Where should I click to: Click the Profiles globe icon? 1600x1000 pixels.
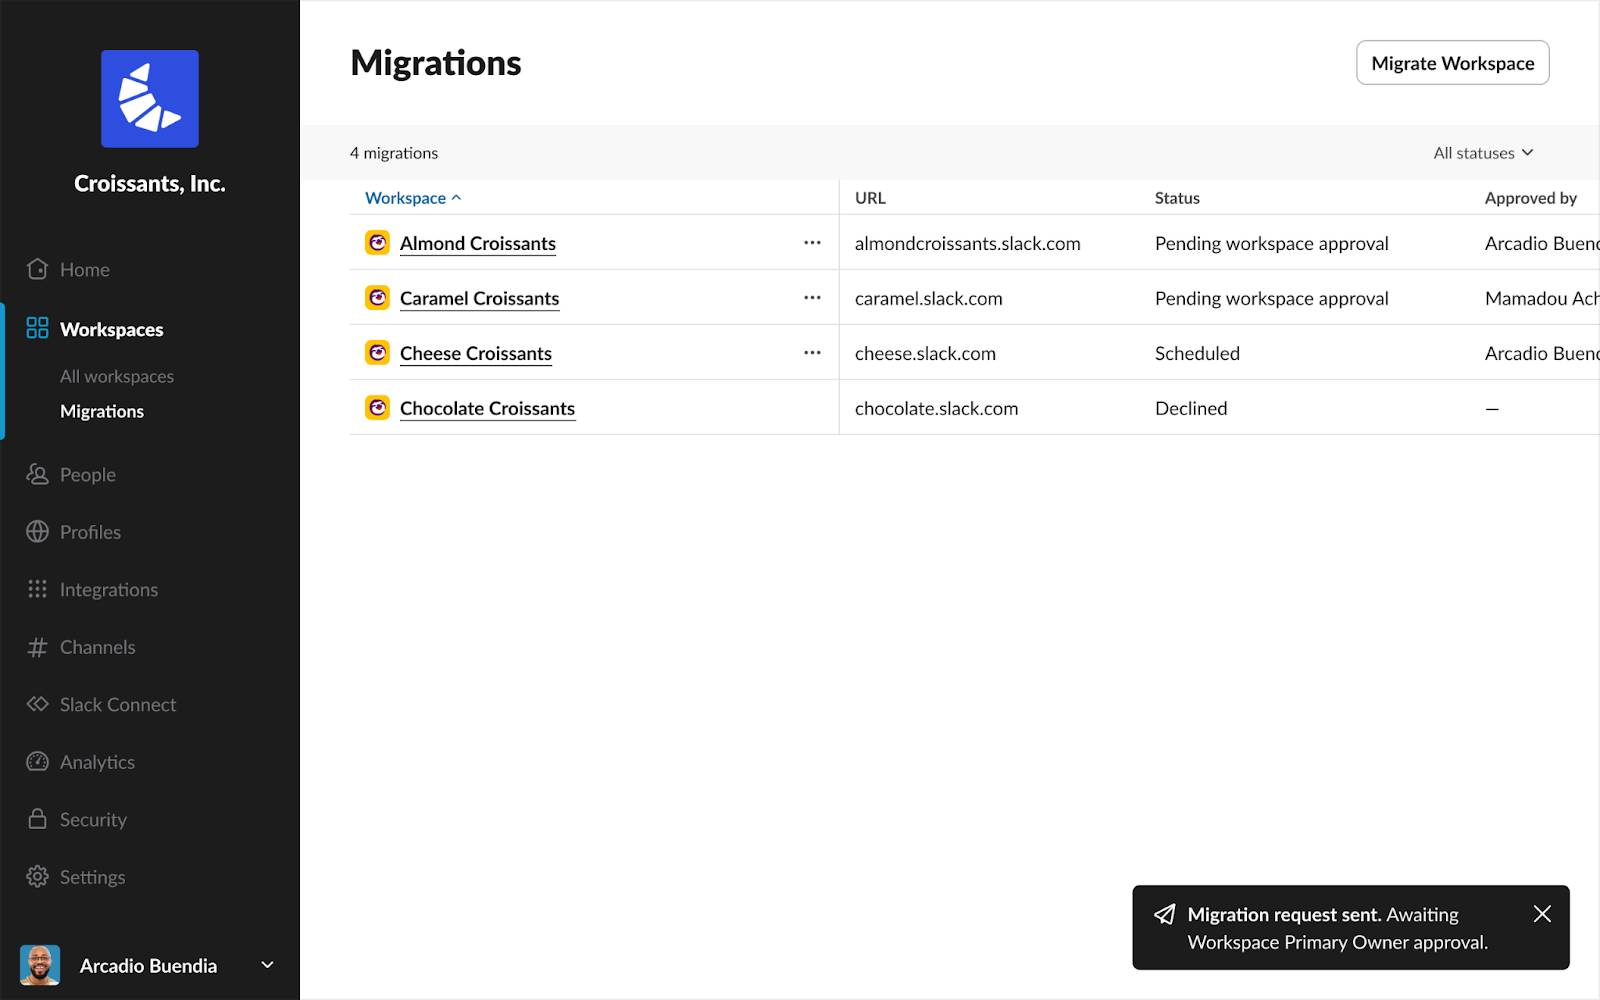click(x=37, y=532)
